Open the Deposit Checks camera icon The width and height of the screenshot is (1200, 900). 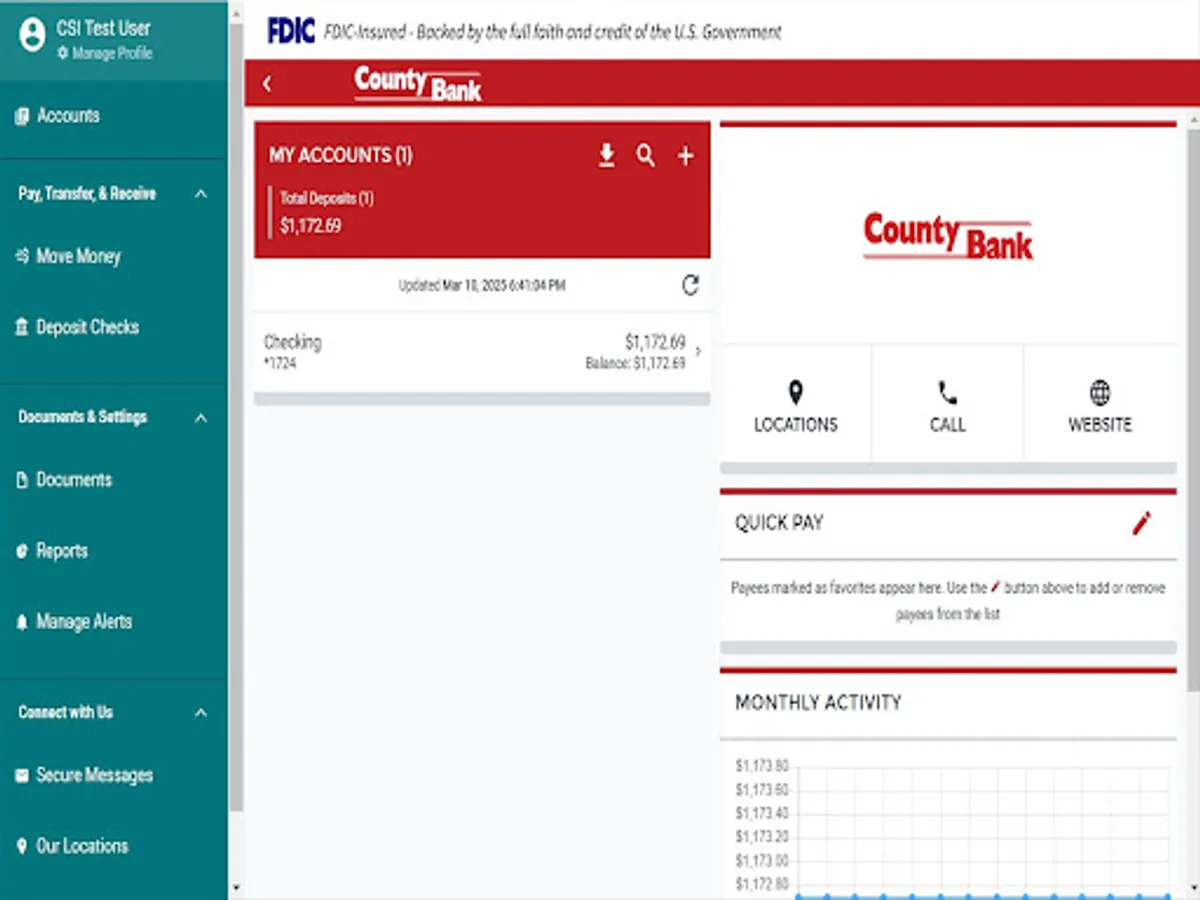point(23,327)
